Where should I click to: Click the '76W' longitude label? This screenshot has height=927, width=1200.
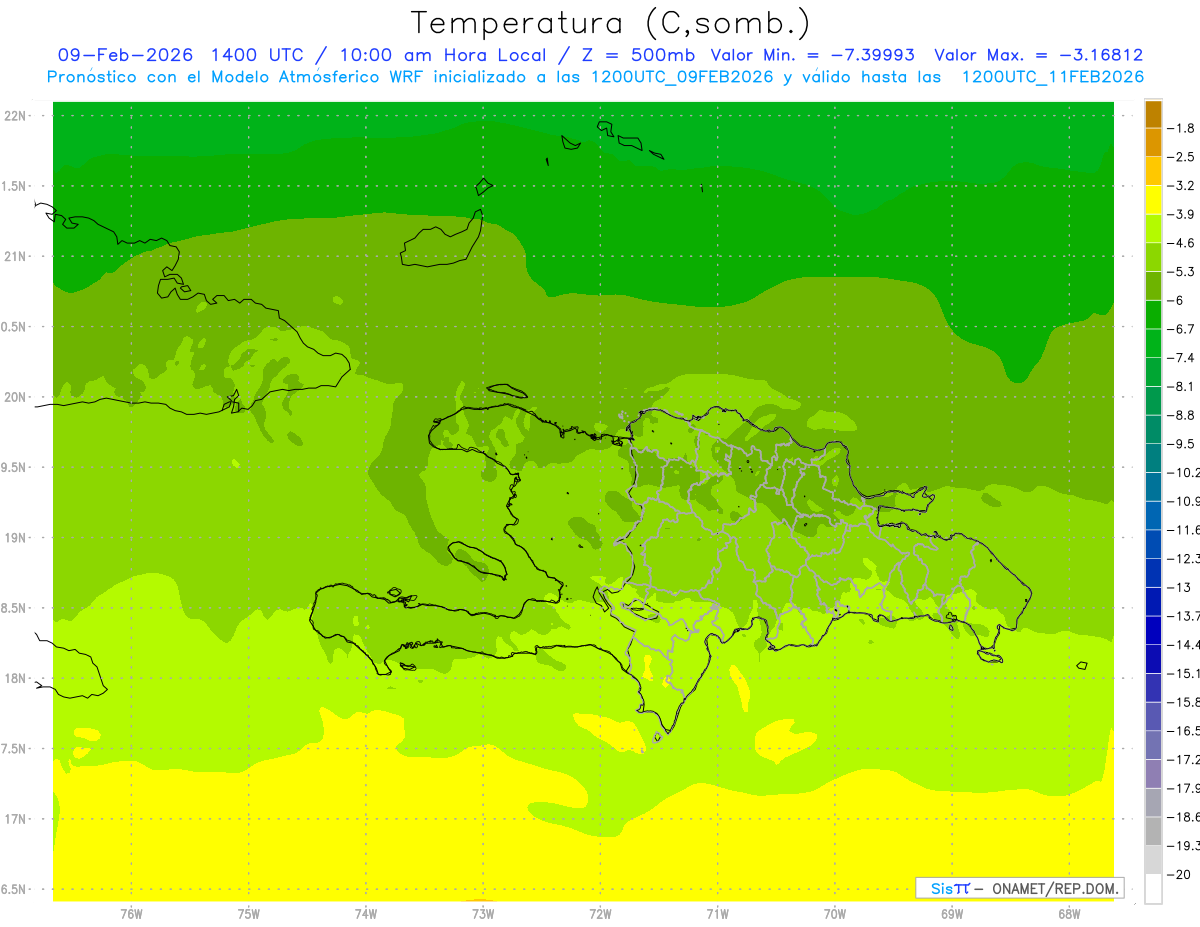coord(131,914)
